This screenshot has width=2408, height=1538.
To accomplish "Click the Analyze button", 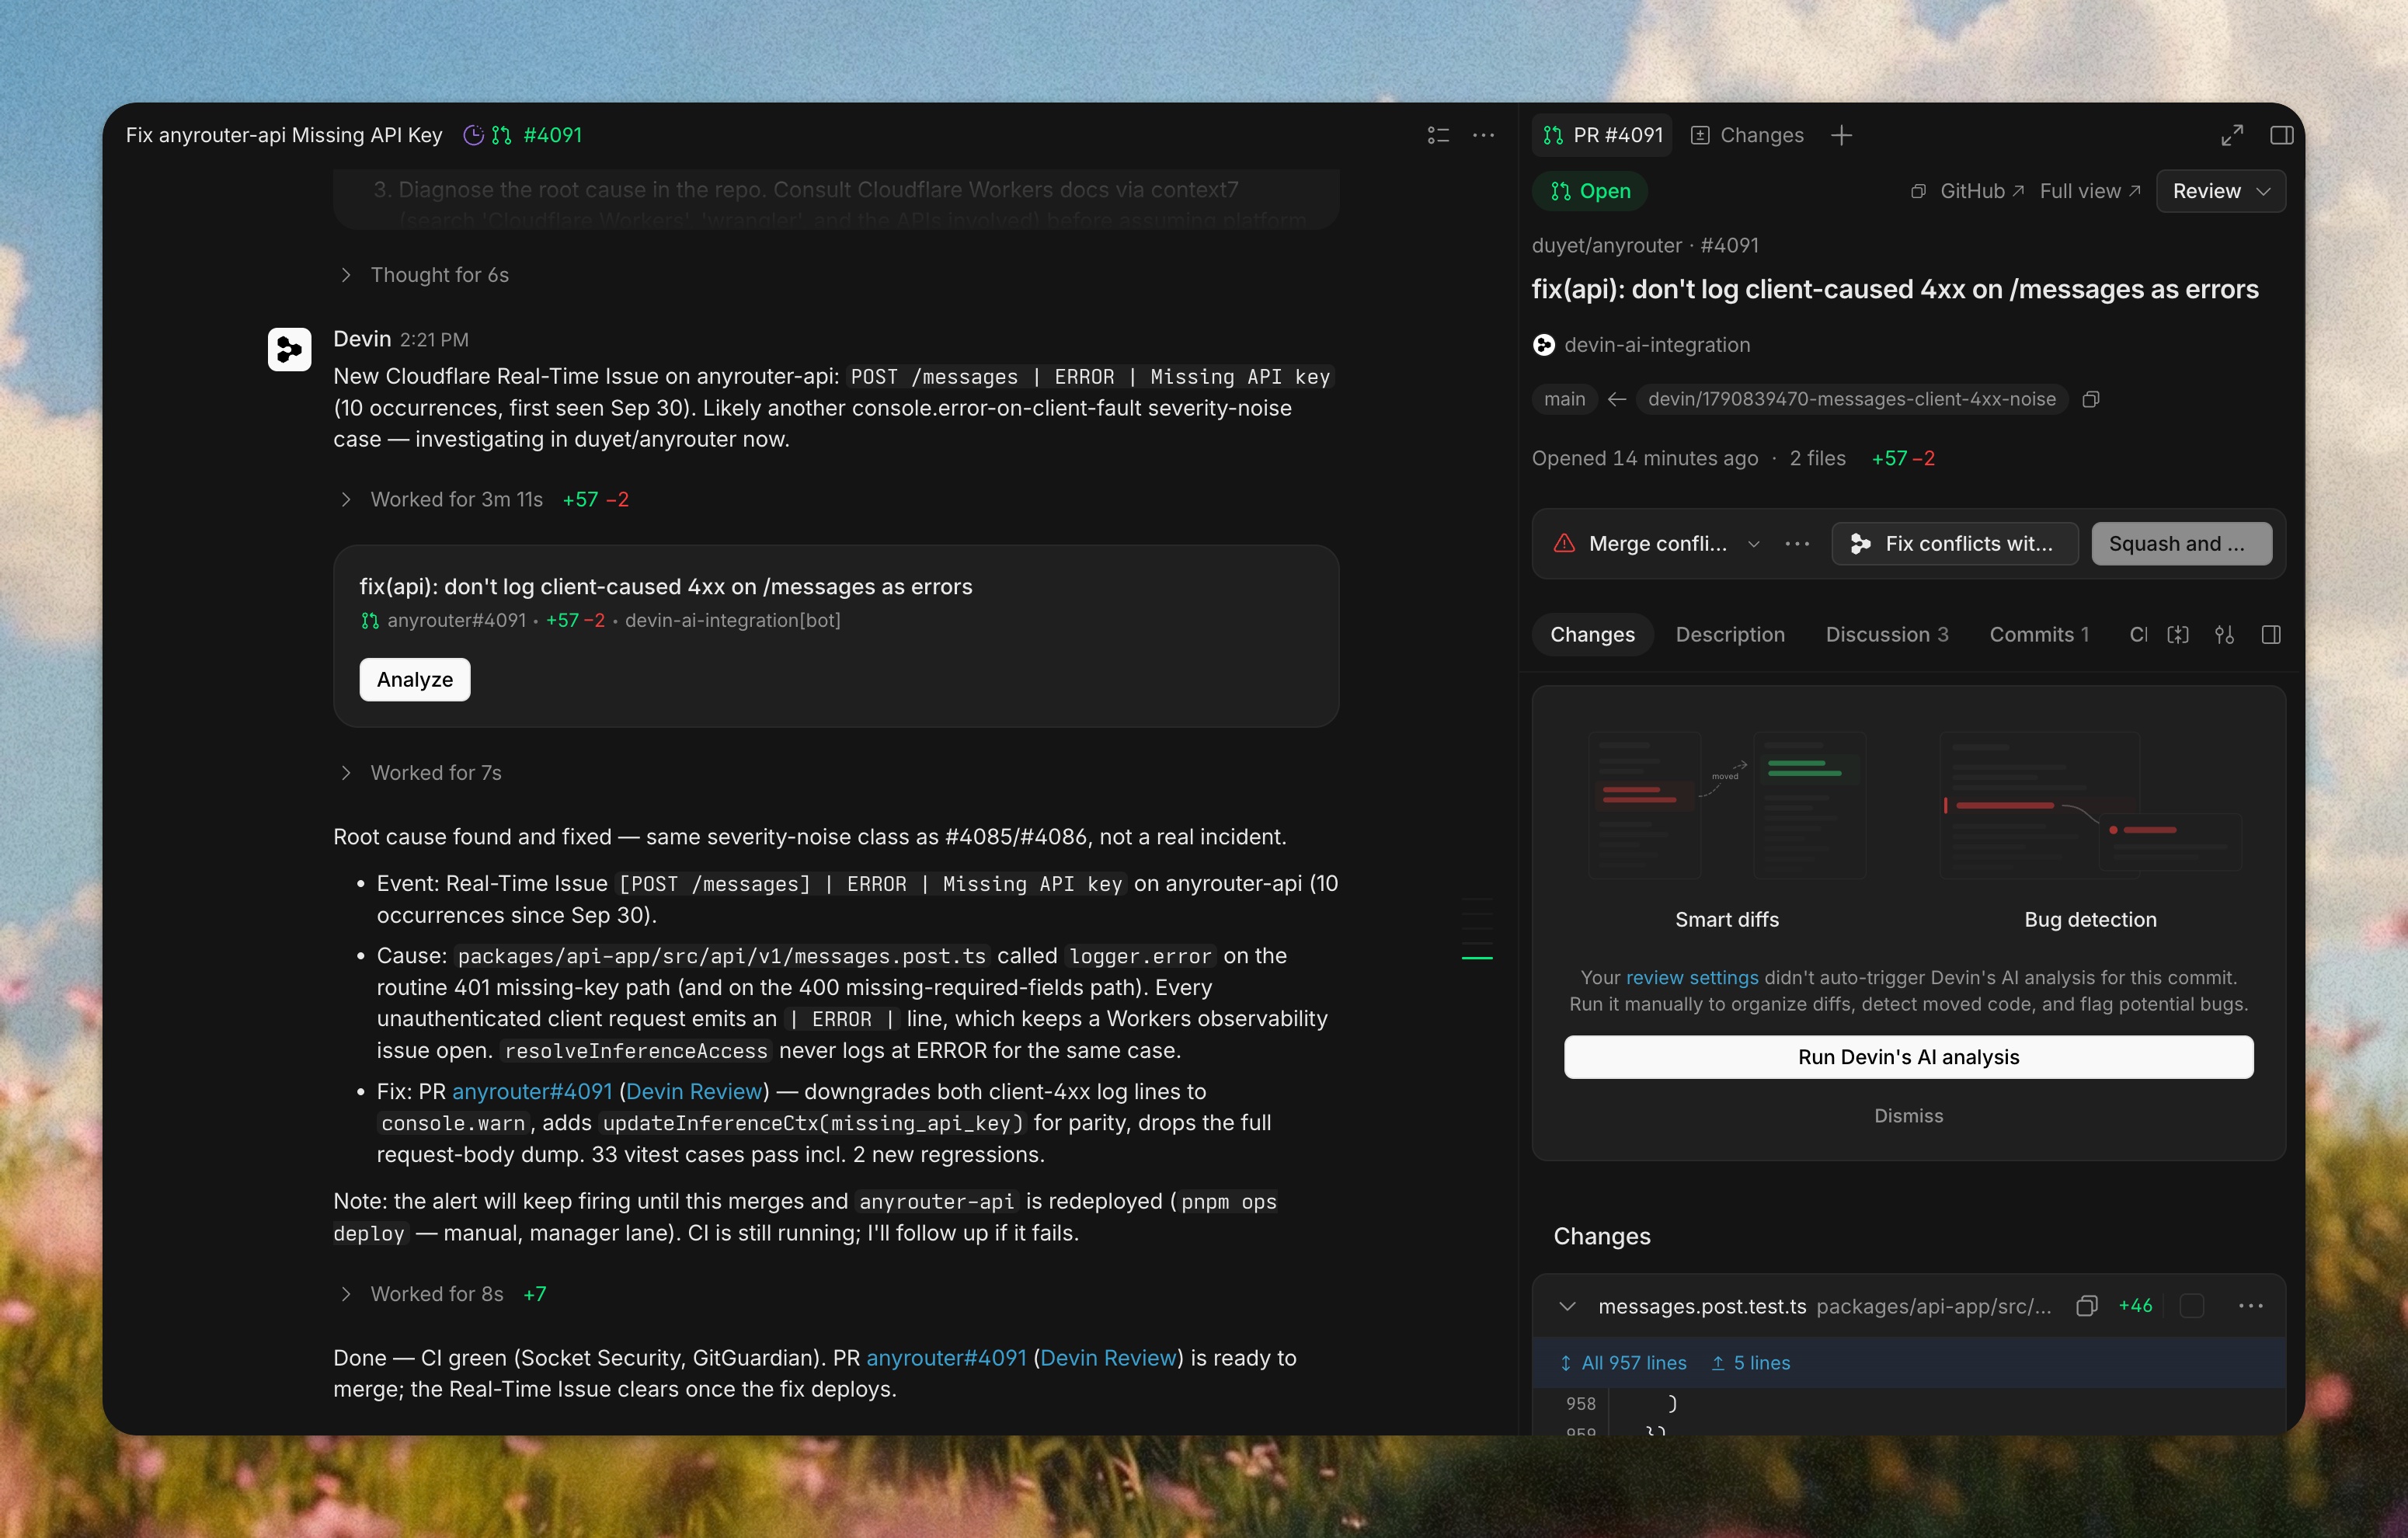I will pyautogui.click(x=414, y=680).
